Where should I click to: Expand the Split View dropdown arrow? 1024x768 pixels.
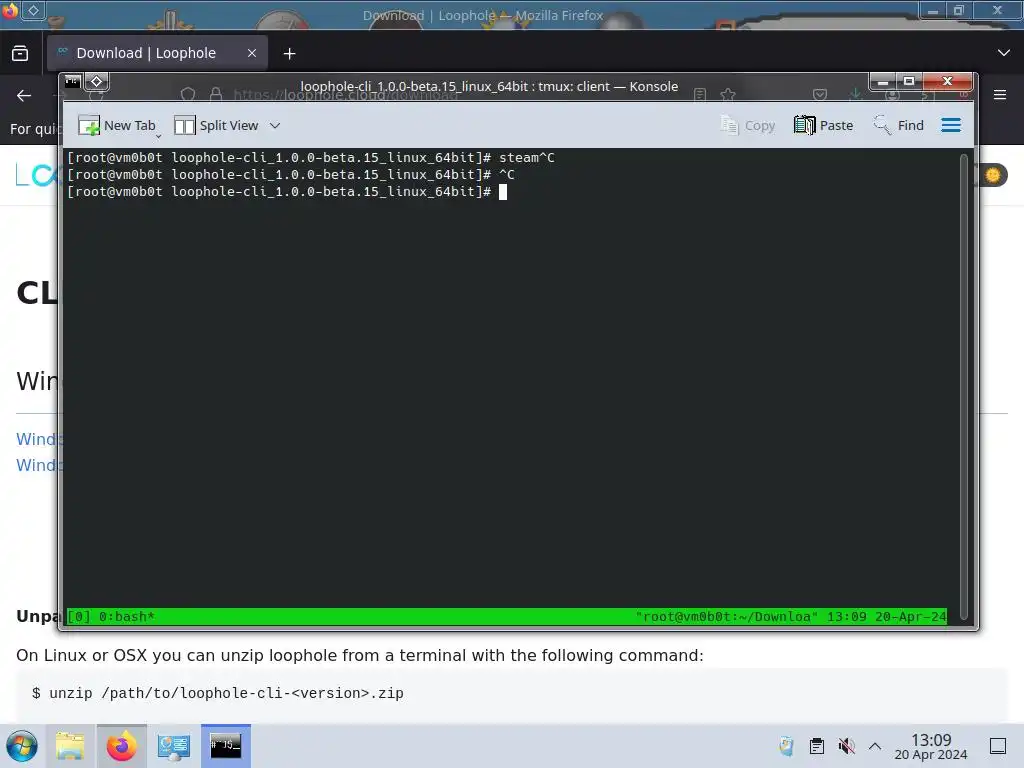click(275, 125)
